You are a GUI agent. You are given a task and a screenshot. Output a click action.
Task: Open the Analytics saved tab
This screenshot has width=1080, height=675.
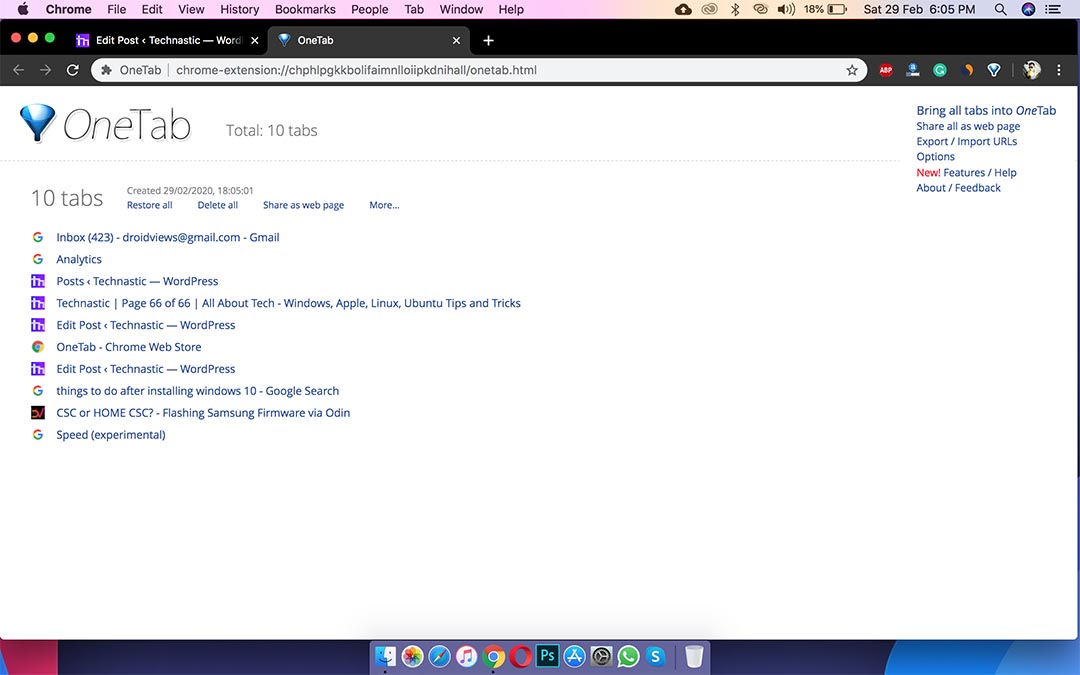click(x=79, y=259)
